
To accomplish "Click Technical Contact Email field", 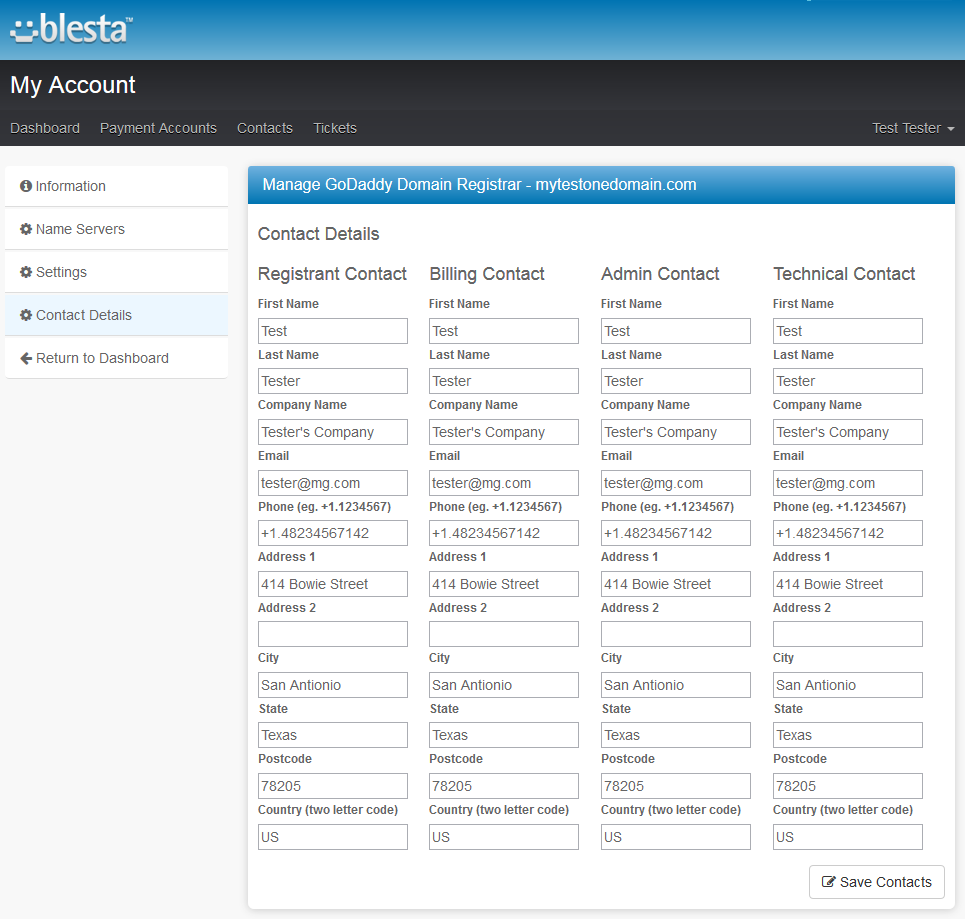I will [848, 483].
